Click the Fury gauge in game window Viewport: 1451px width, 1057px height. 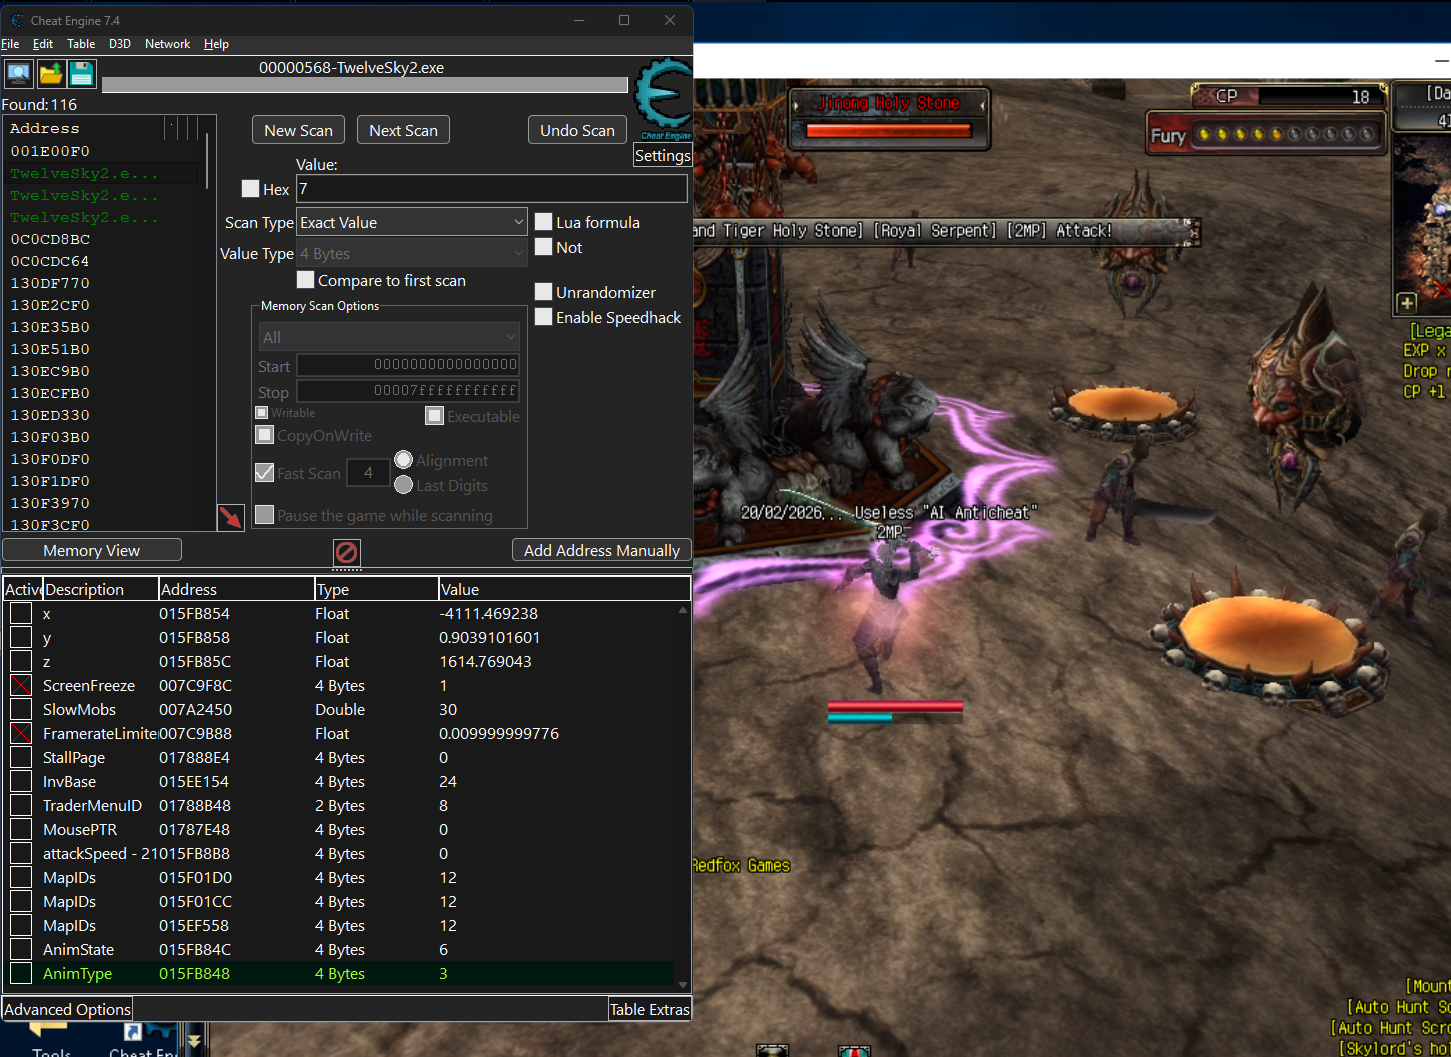click(x=1268, y=134)
